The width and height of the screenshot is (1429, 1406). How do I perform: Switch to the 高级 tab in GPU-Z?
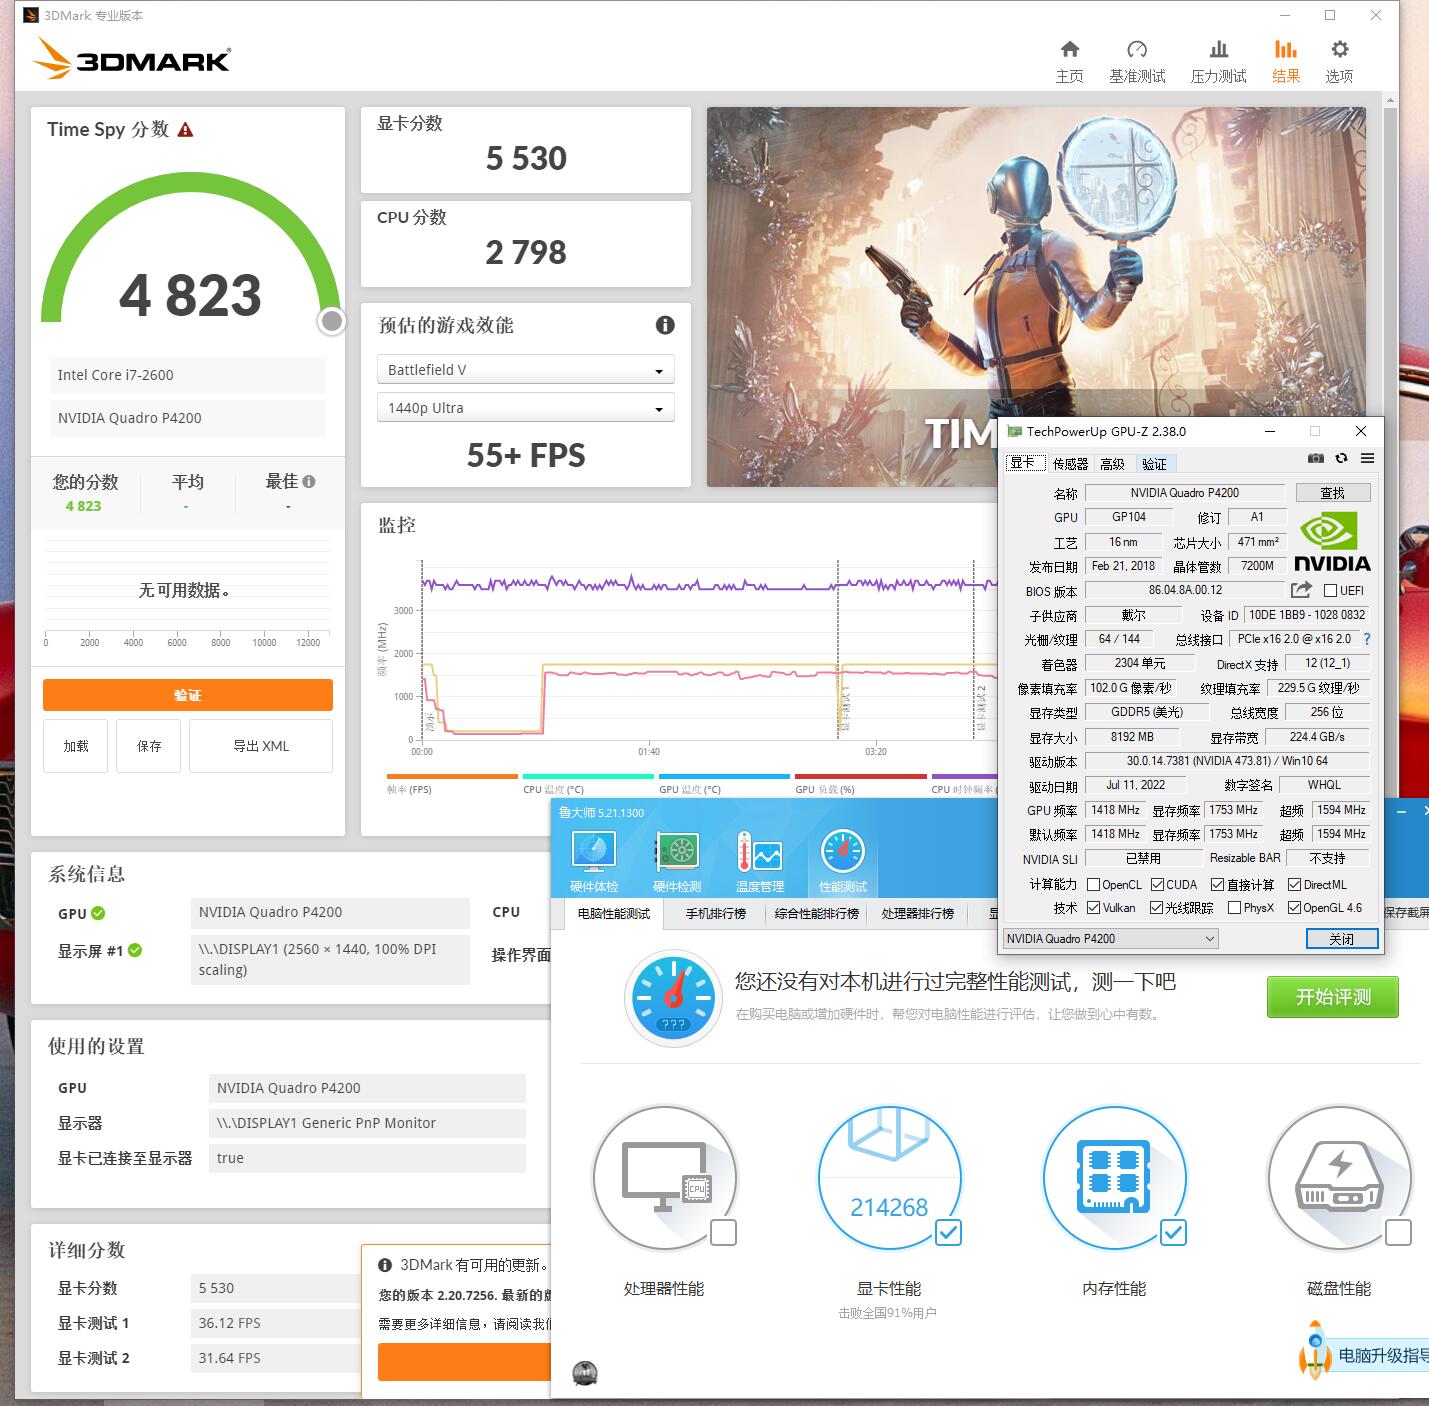[x=1113, y=463]
